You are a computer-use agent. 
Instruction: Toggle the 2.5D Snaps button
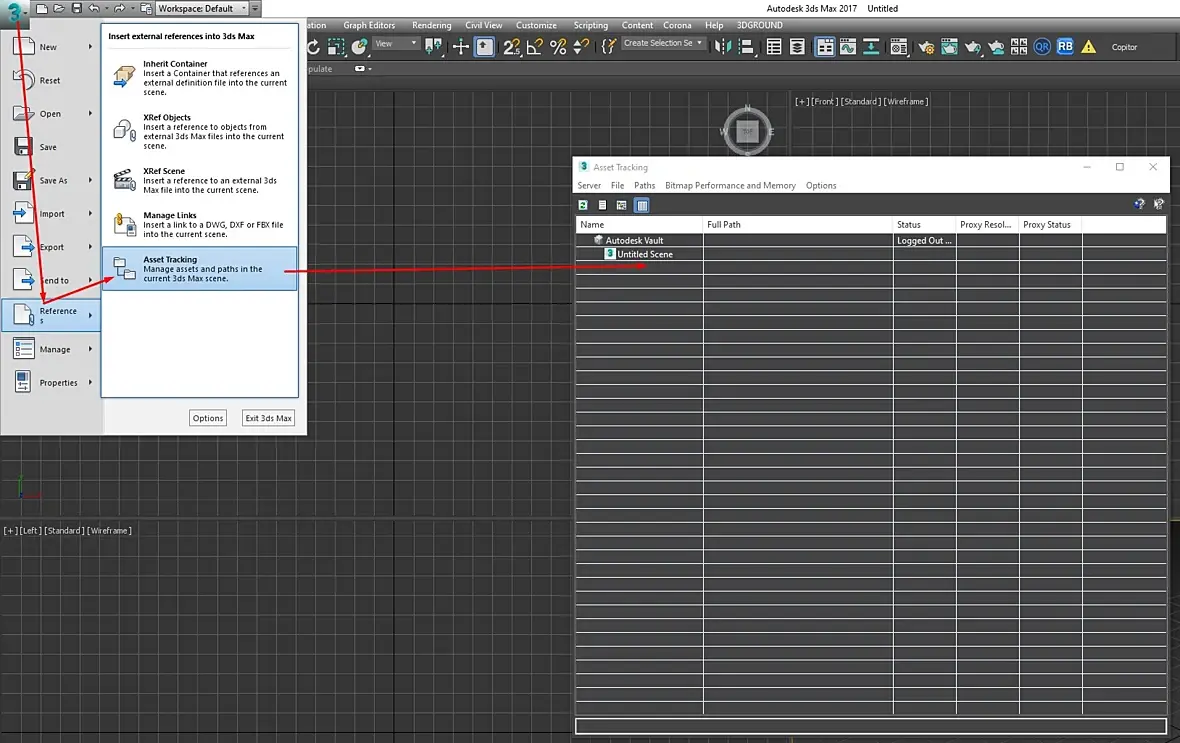[x=512, y=47]
